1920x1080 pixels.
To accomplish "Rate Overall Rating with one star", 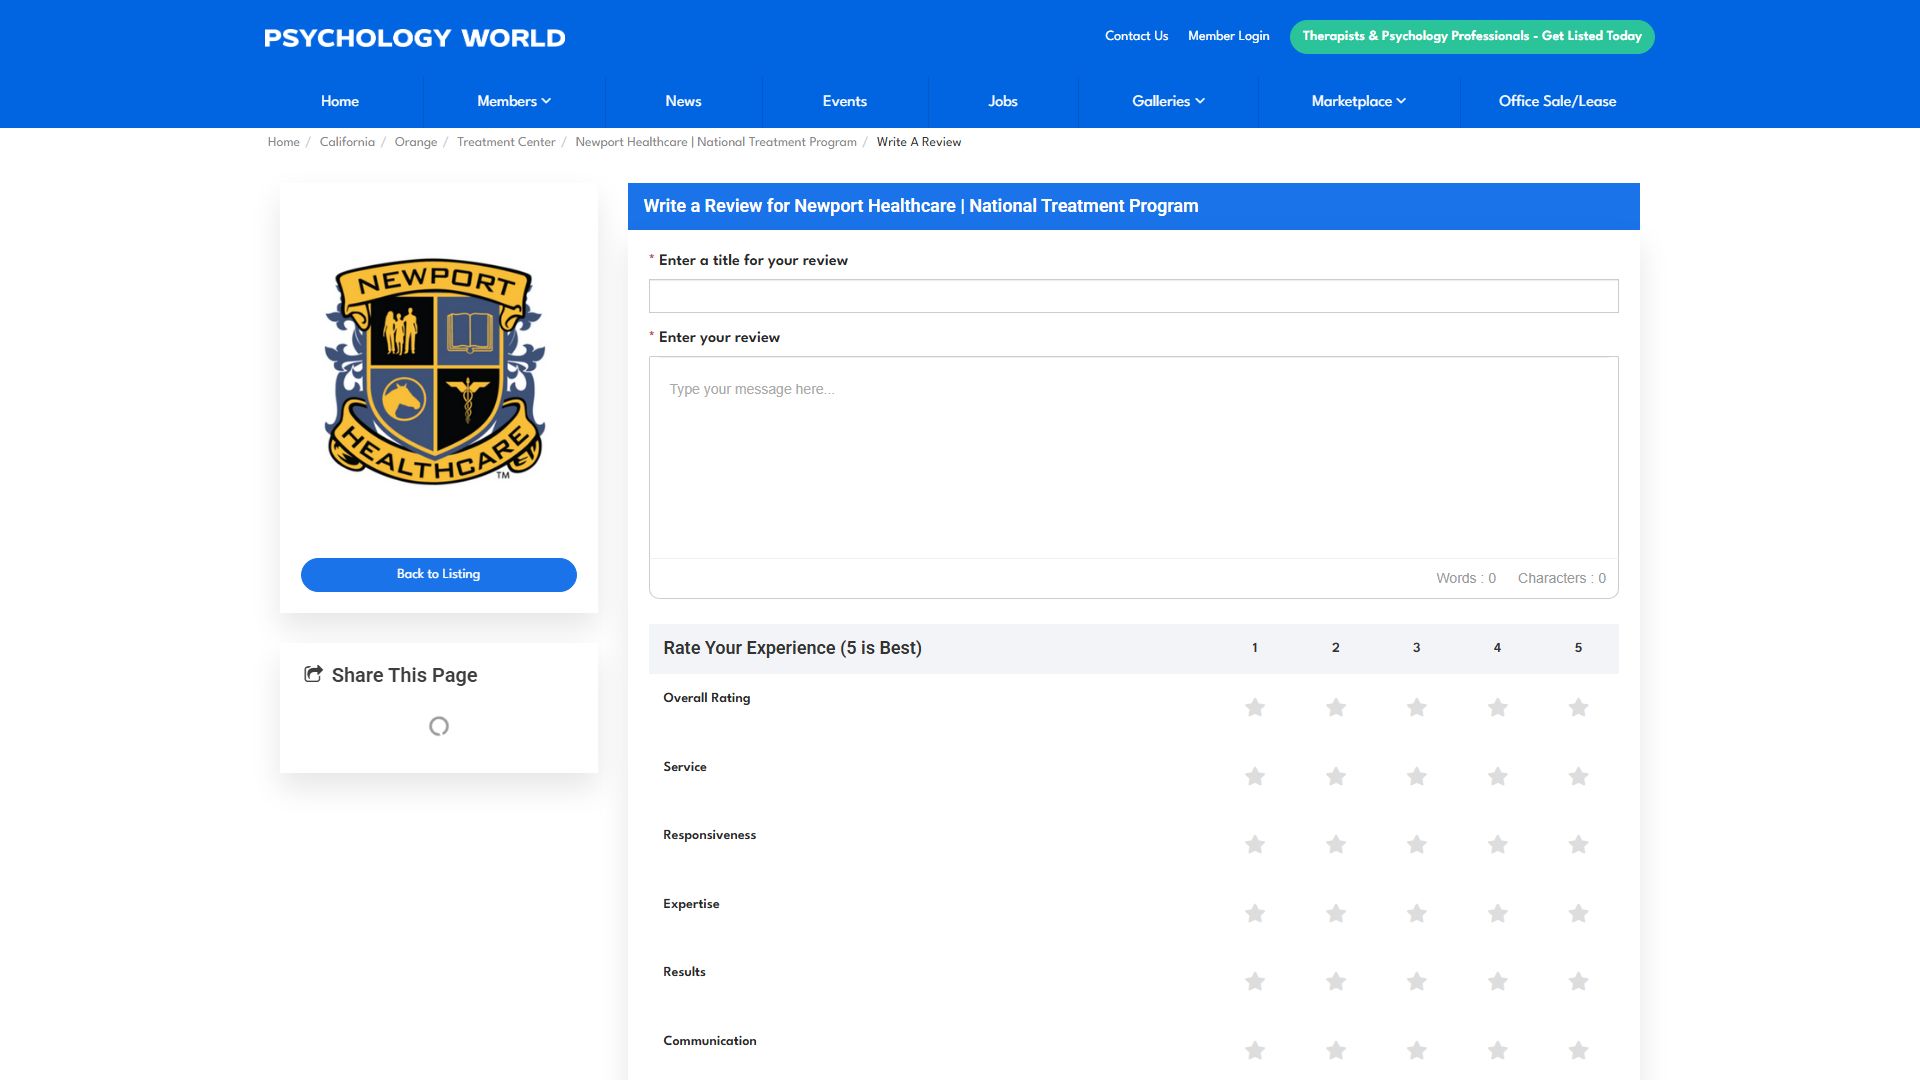I will tap(1255, 708).
